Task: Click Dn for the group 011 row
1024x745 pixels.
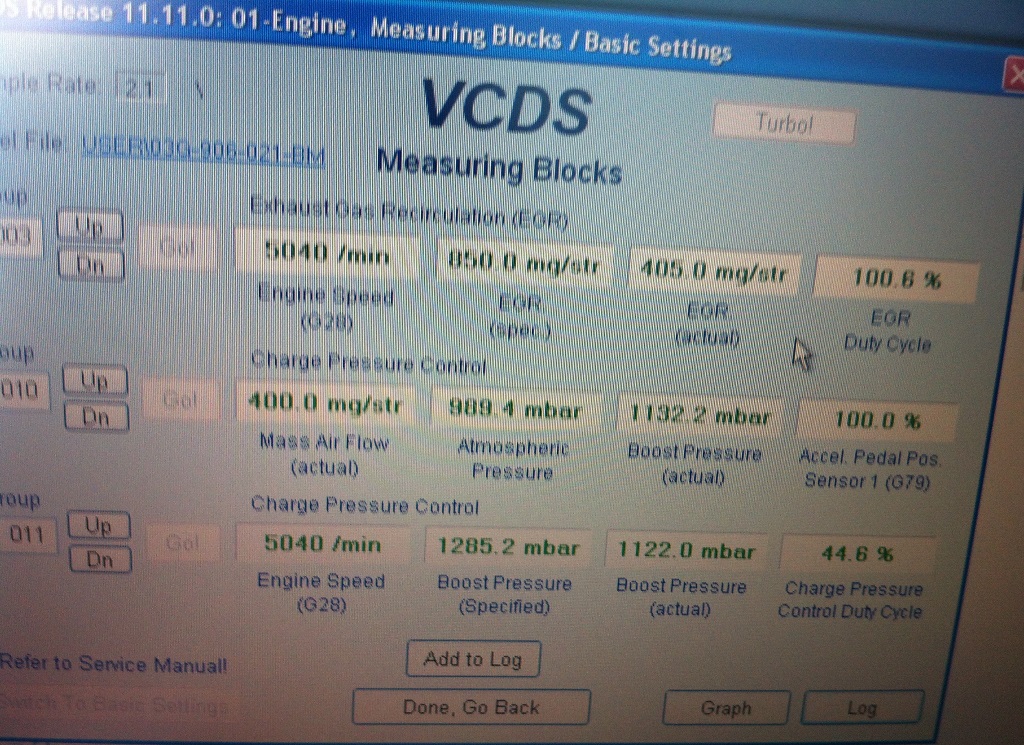Action: tap(101, 559)
